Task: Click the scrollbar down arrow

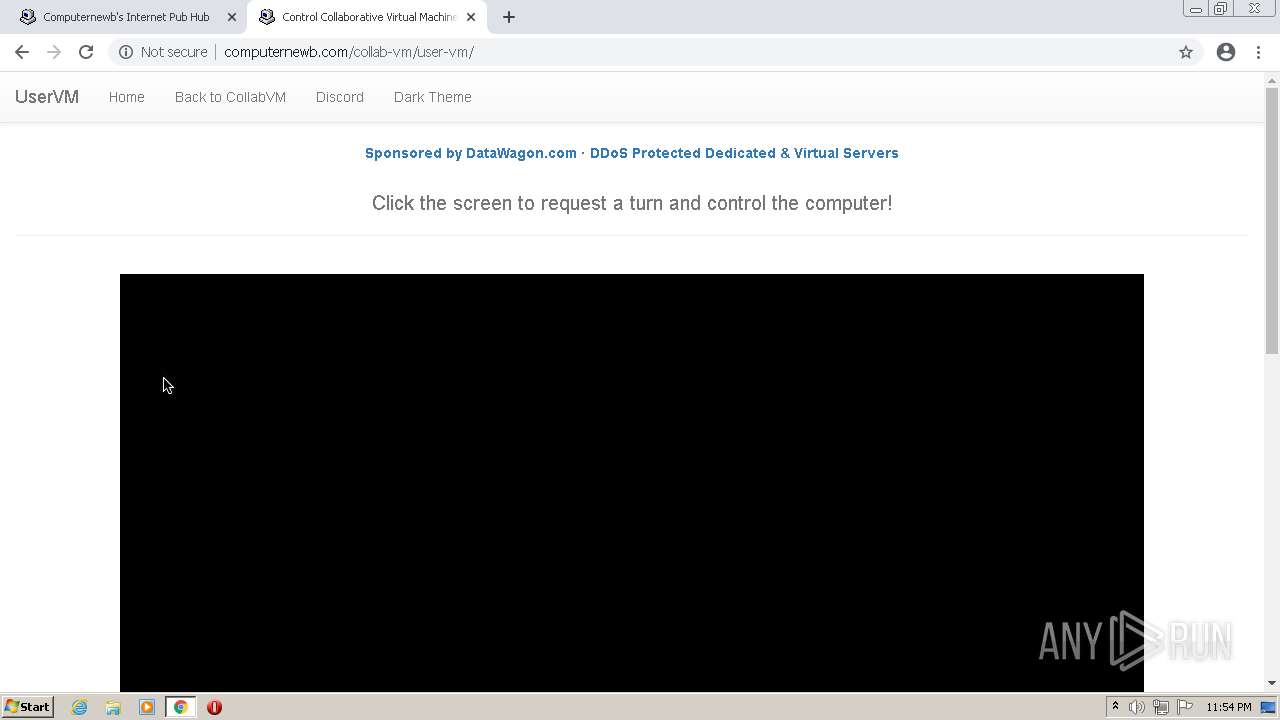Action: tap(1272, 683)
